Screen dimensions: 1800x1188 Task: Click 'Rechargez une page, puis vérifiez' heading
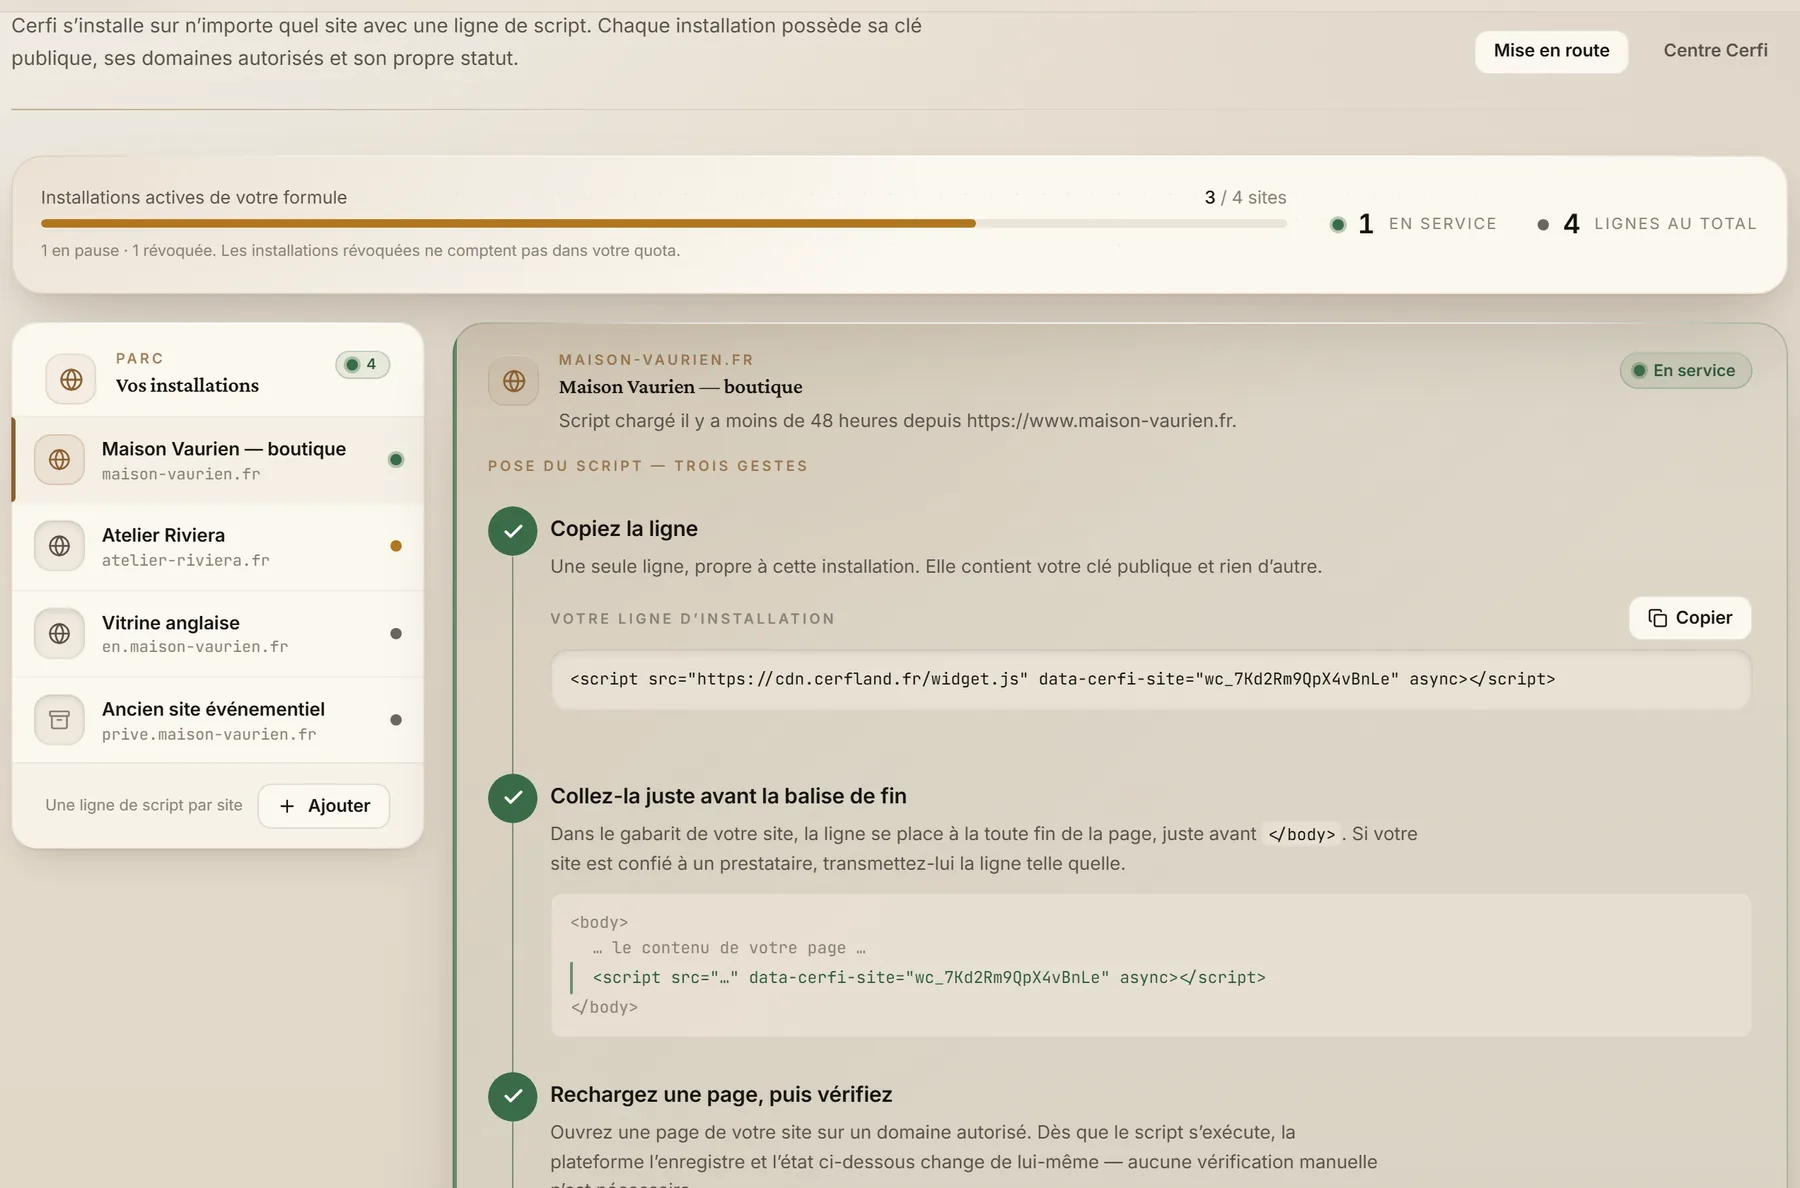[721, 1095]
